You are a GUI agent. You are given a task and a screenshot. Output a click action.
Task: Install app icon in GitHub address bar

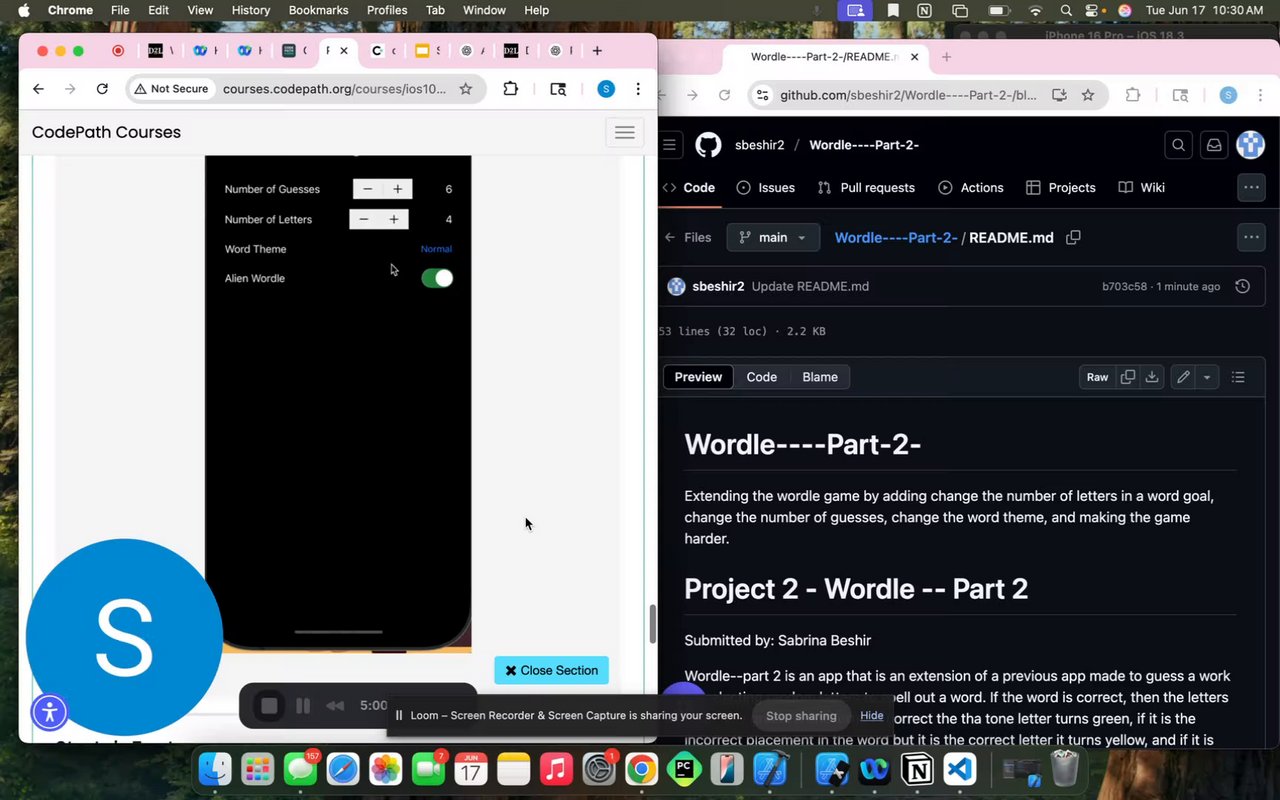point(1059,95)
